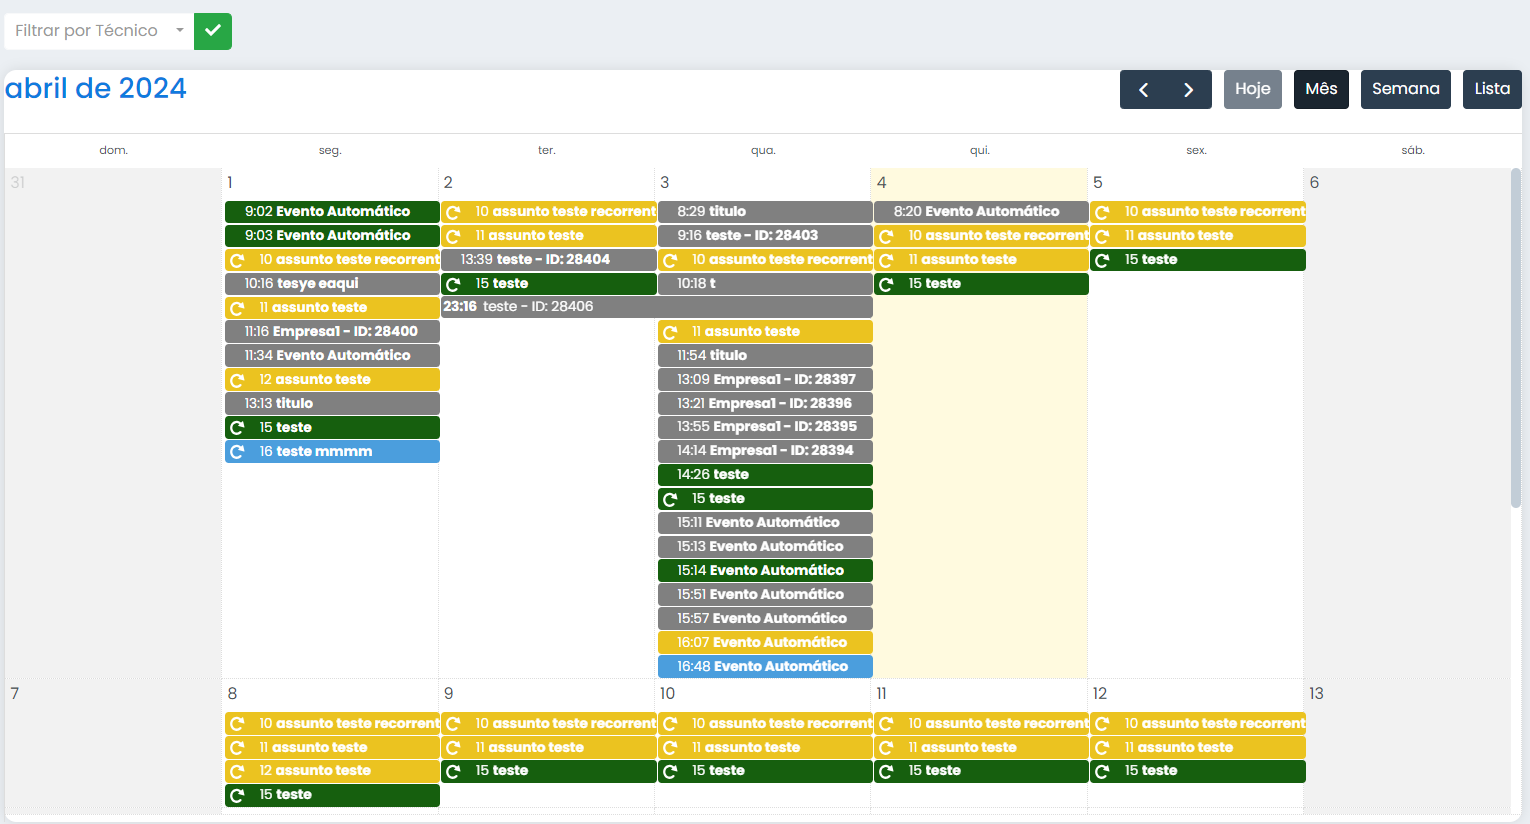Screen dimensions: 1530x824
Task: Click recurring icon of April 3 '15 teste'
Action: 670,499
